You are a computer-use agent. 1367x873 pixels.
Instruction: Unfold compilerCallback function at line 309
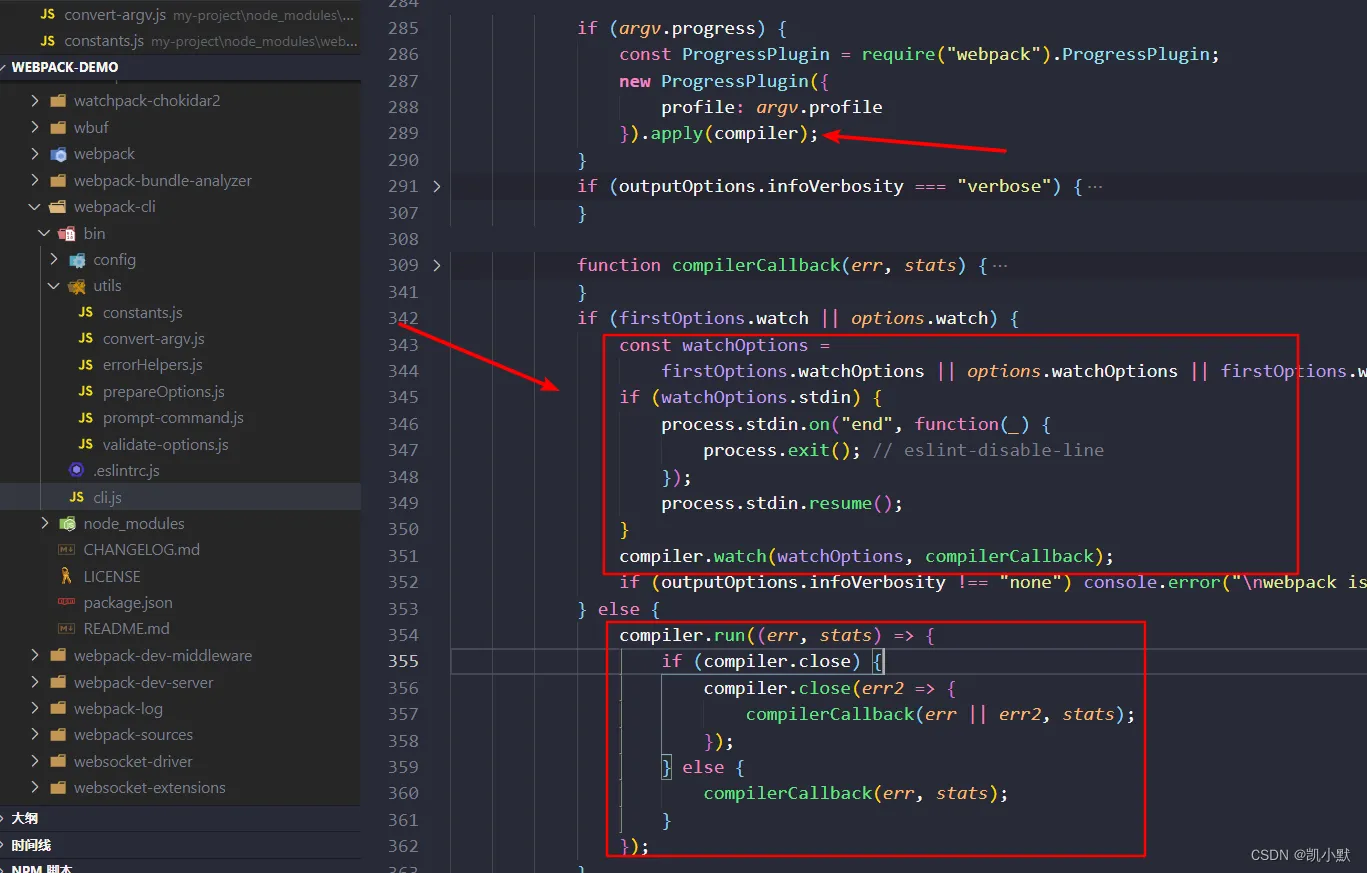click(436, 265)
